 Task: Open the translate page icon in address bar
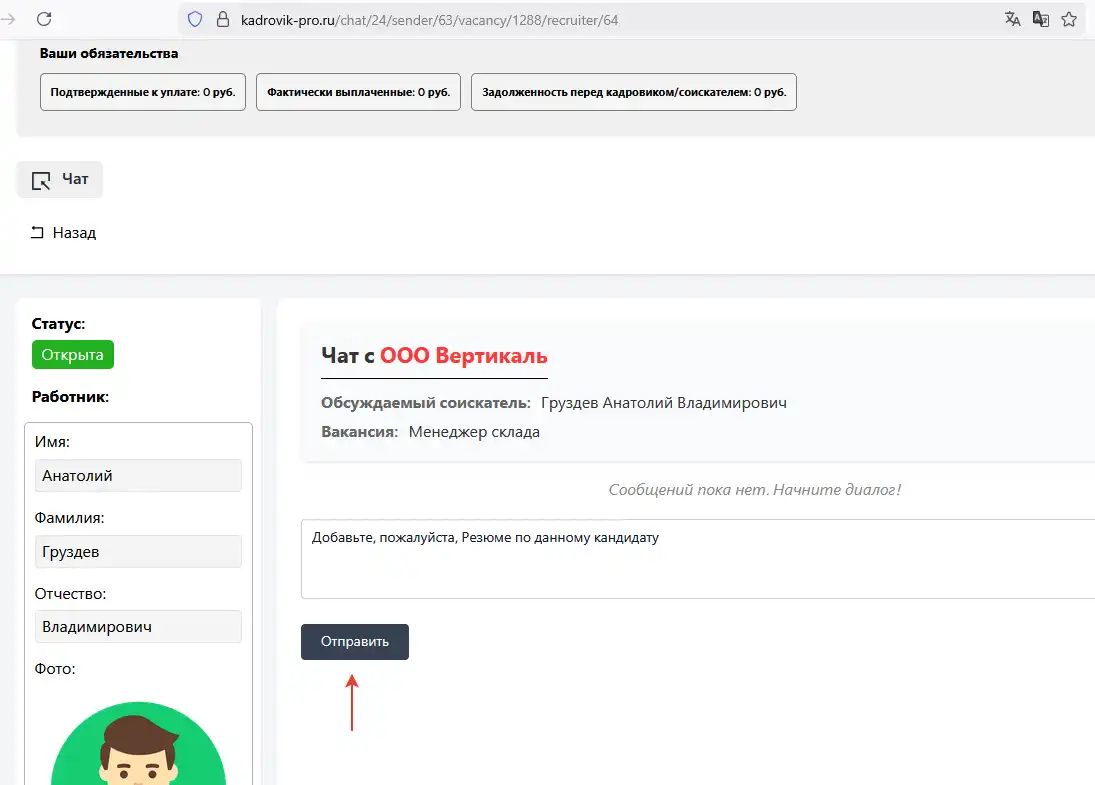(1013, 19)
